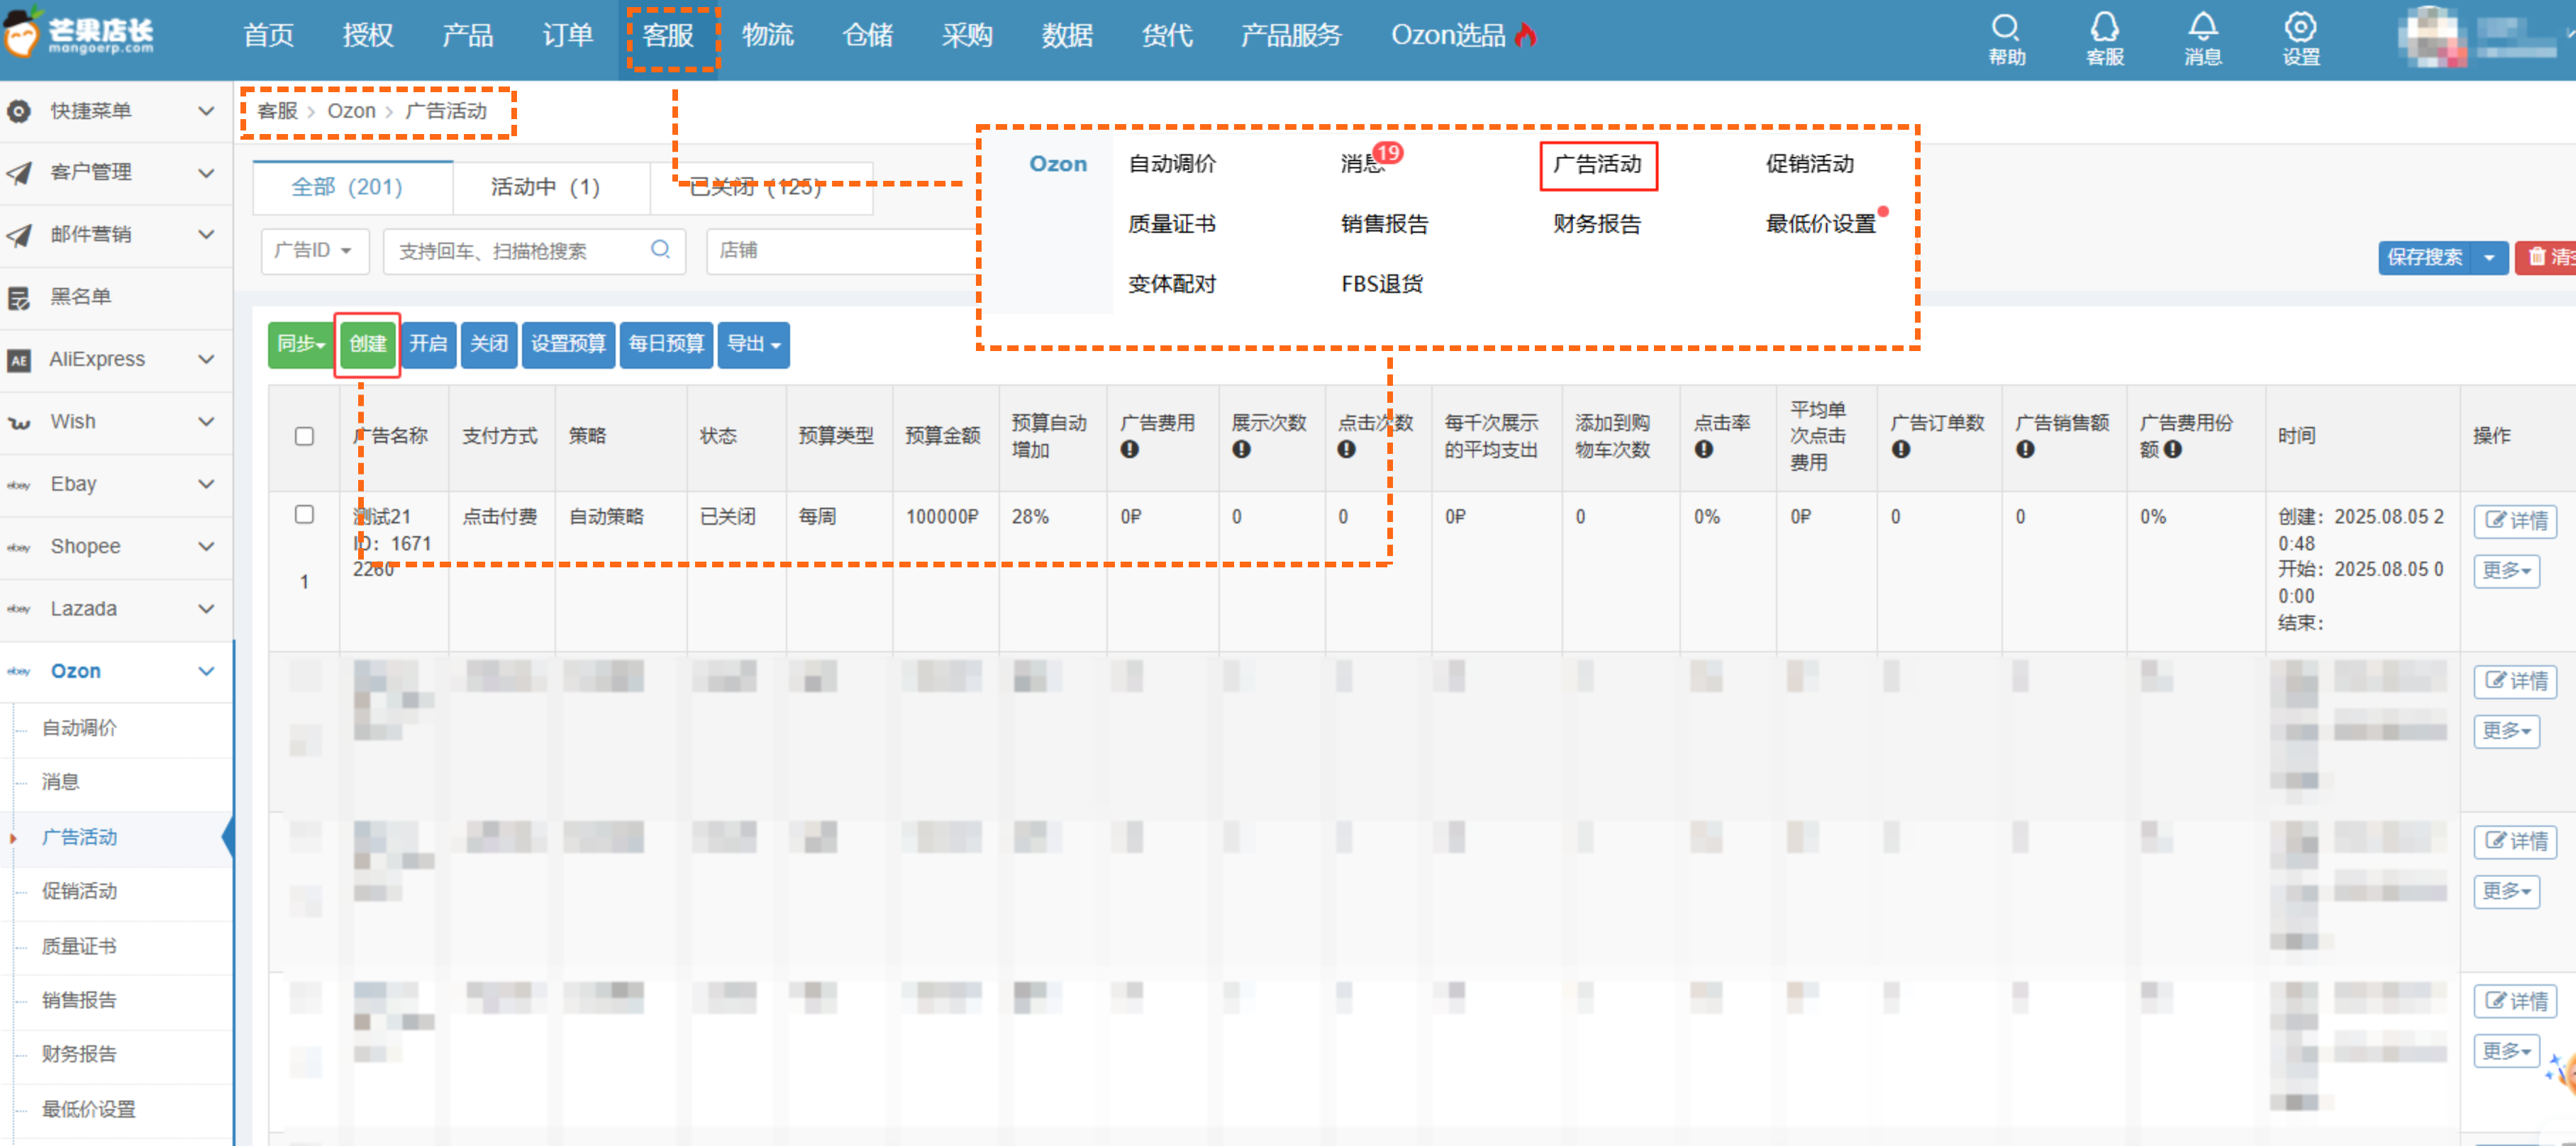
Task: Open 销售报告 in the Ozon sidebar submenu
Action: 79,1000
